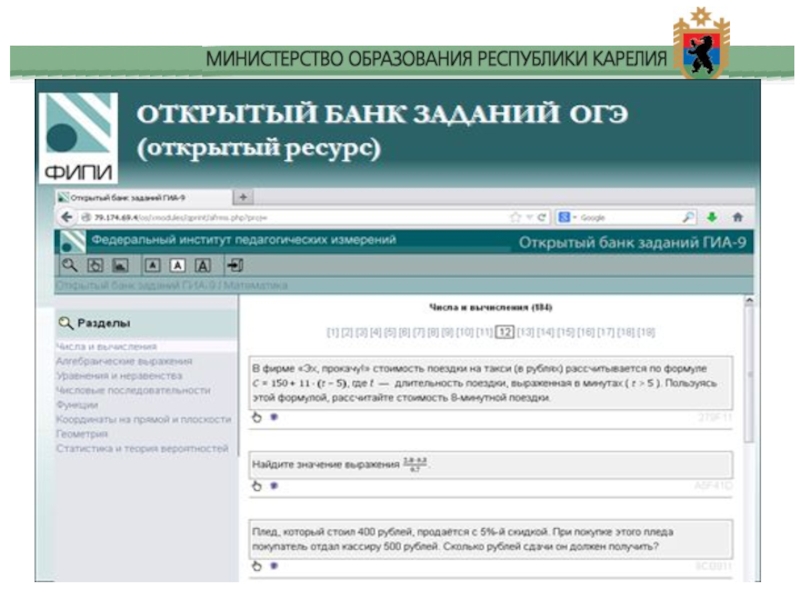Open the Геометрия section
800x600 pixels.
coord(82,434)
